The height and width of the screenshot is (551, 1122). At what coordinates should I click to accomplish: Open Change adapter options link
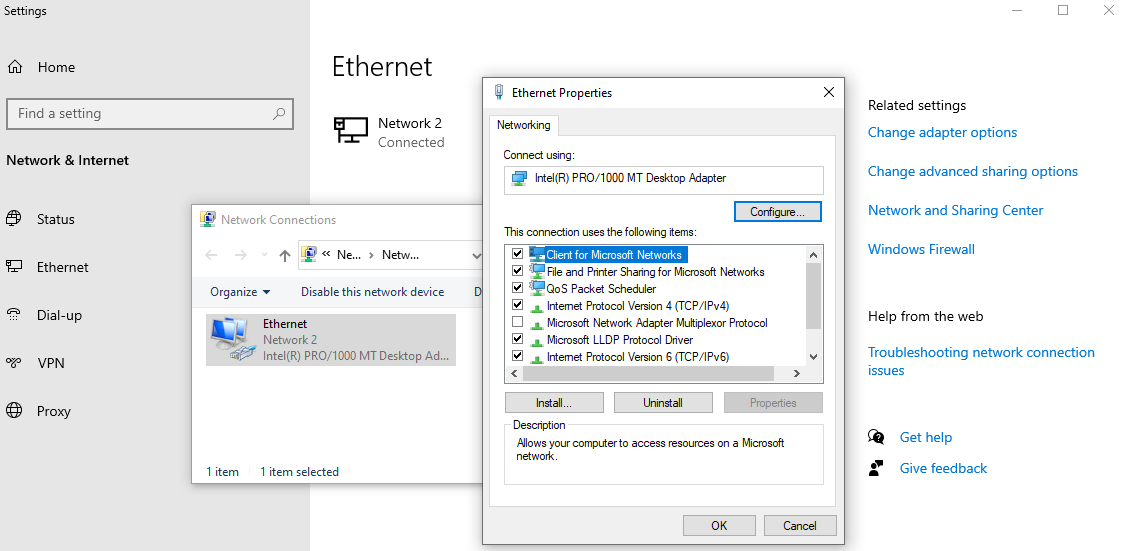(x=942, y=132)
